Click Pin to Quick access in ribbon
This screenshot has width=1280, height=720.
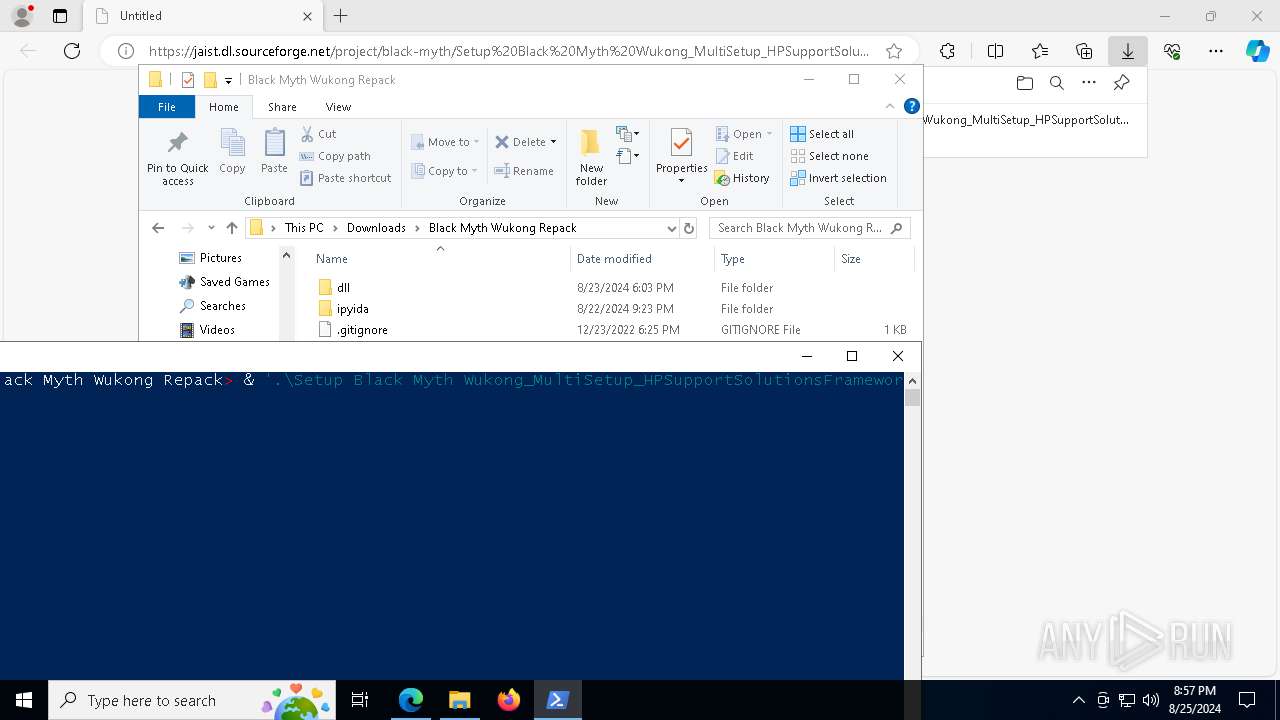[178, 158]
